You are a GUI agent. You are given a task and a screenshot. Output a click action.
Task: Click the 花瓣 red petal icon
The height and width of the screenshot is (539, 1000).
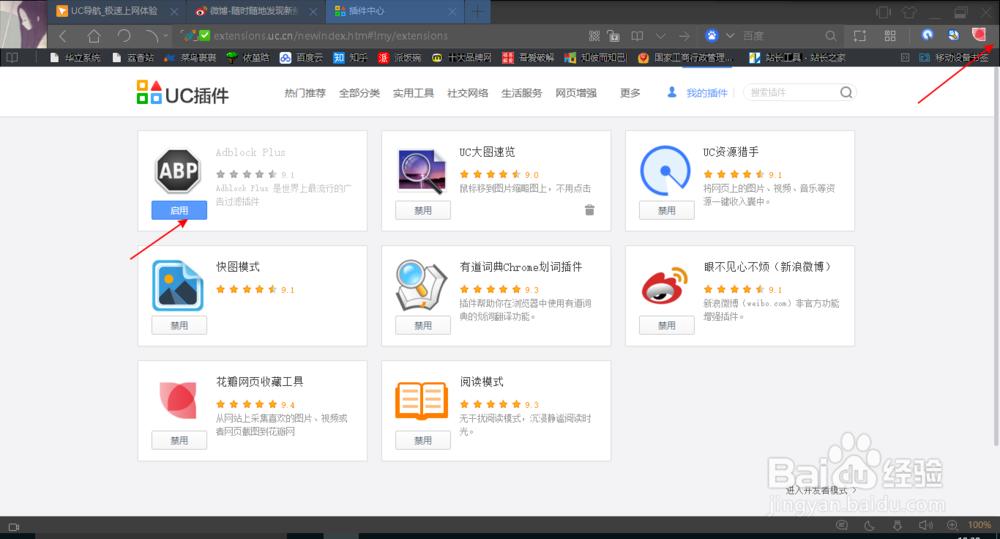tap(178, 400)
